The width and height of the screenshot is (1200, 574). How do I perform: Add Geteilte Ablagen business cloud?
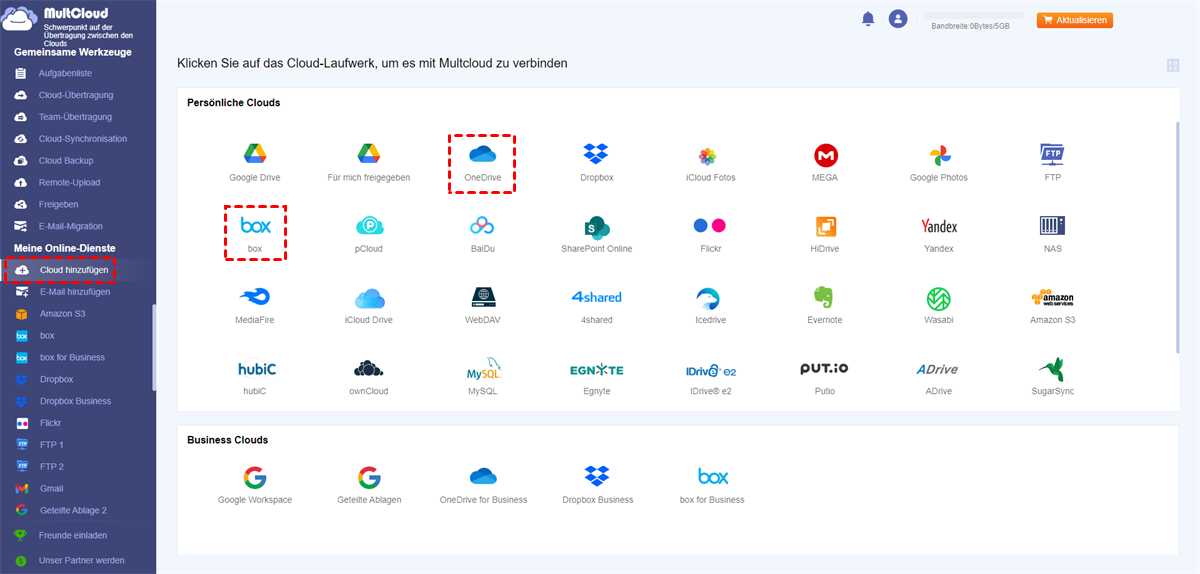click(368, 485)
